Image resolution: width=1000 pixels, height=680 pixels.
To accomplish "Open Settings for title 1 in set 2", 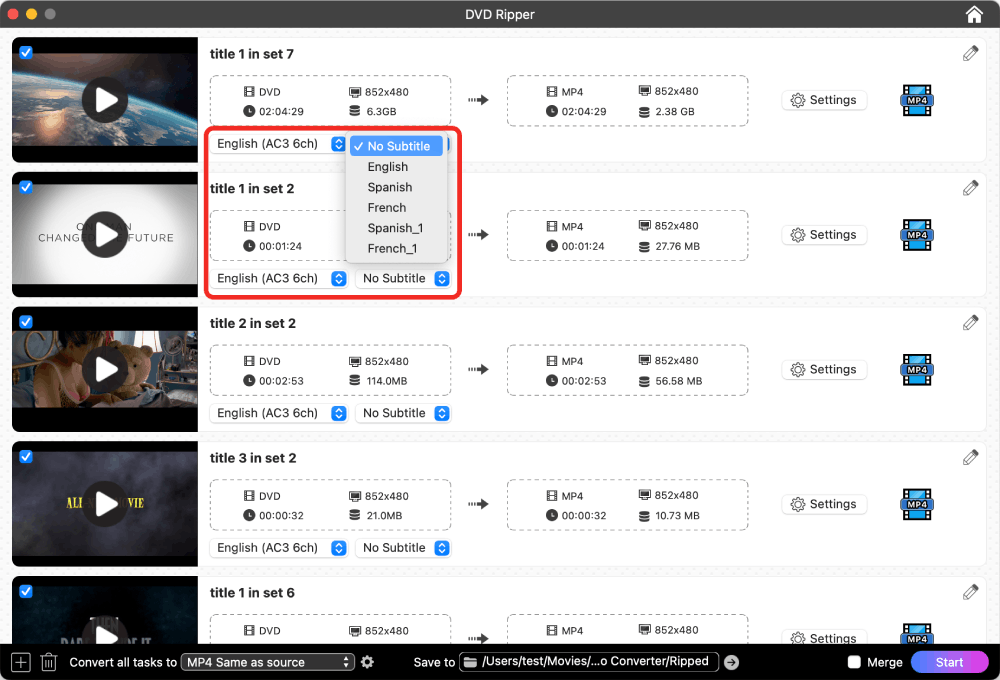I will click(824, 234).
